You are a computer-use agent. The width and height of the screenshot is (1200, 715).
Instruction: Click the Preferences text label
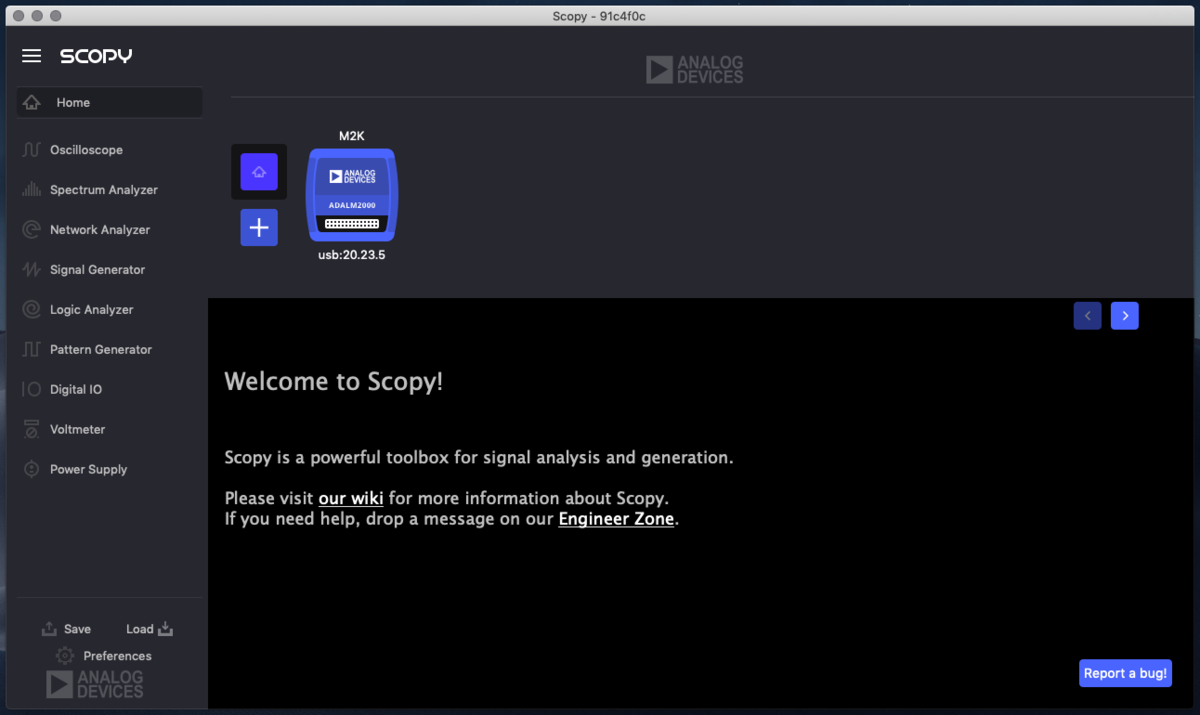tap(118, 656)
